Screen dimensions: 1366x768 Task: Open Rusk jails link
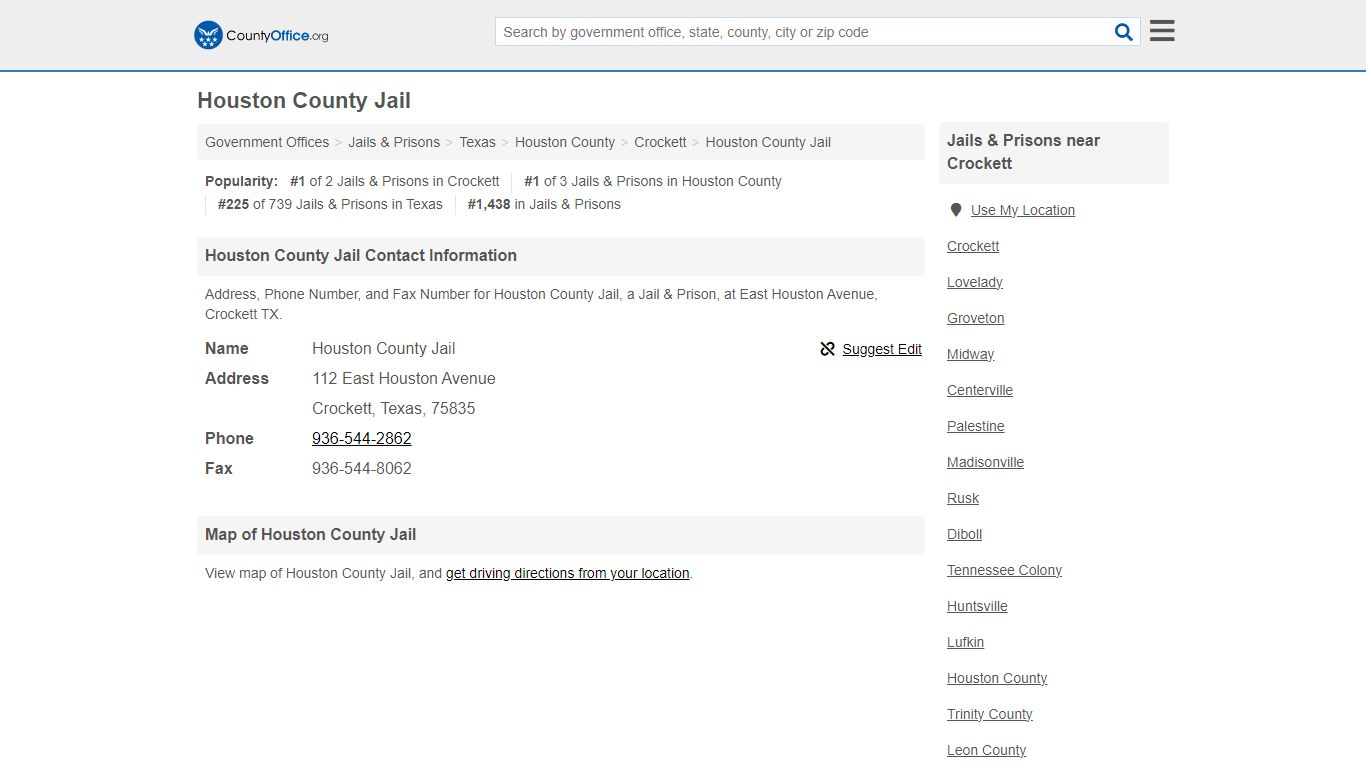click(x=963, y=498)
